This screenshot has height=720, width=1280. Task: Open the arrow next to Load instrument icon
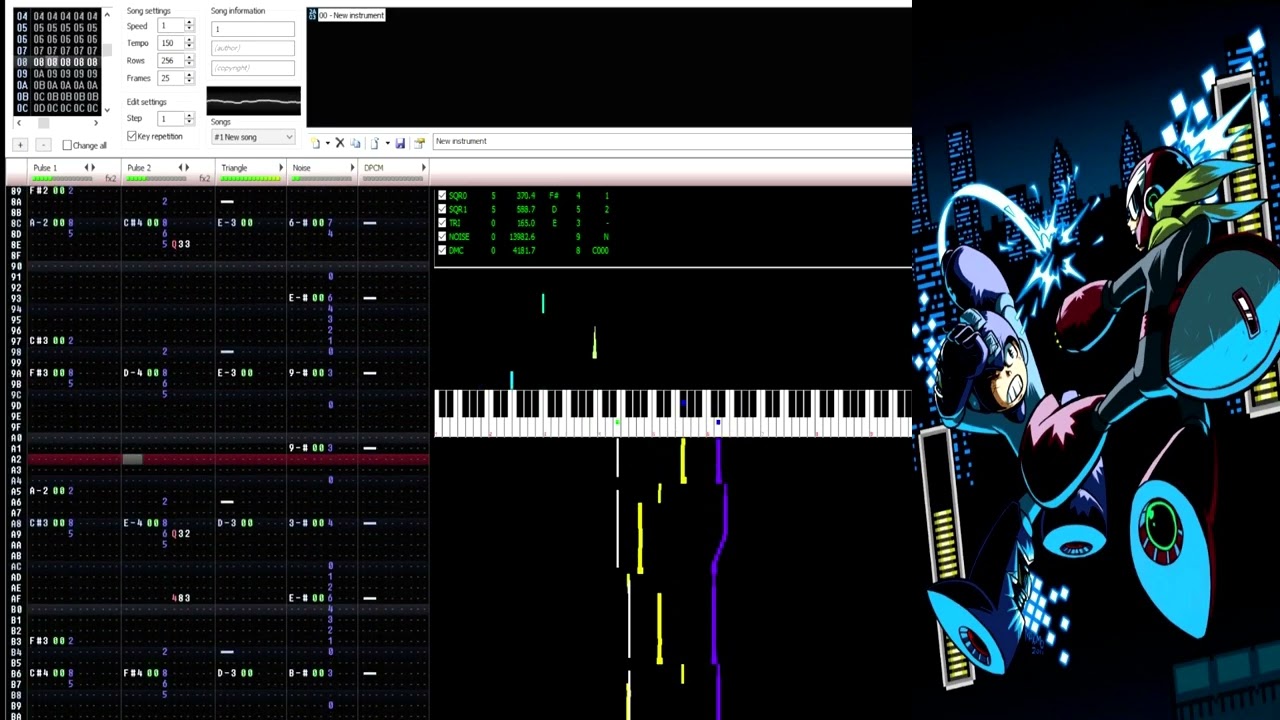coord(387,143)
